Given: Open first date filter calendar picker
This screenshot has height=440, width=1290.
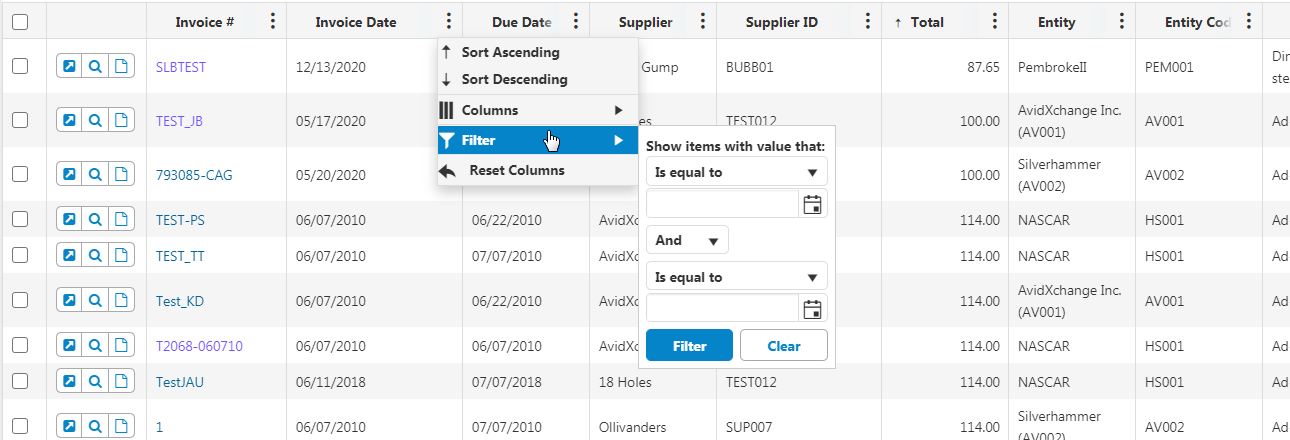Looking at the screenshot, I should coord(812,204).
